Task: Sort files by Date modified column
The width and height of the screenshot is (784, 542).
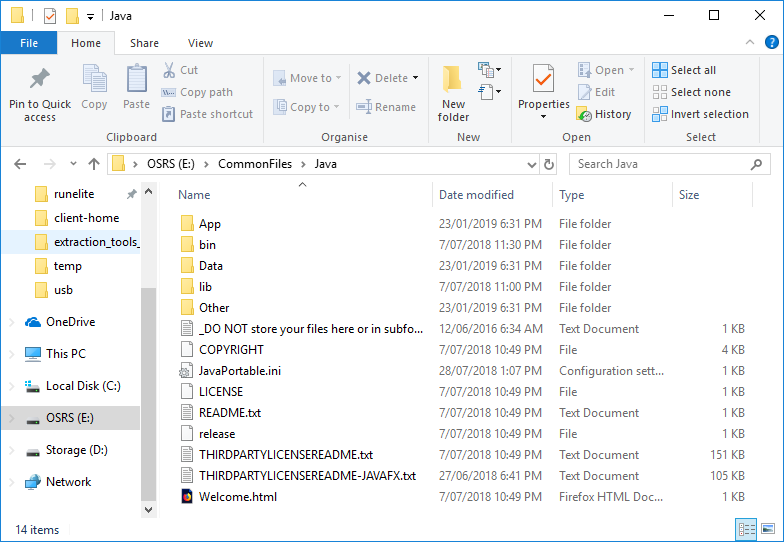Action: (x=476, y=195)
